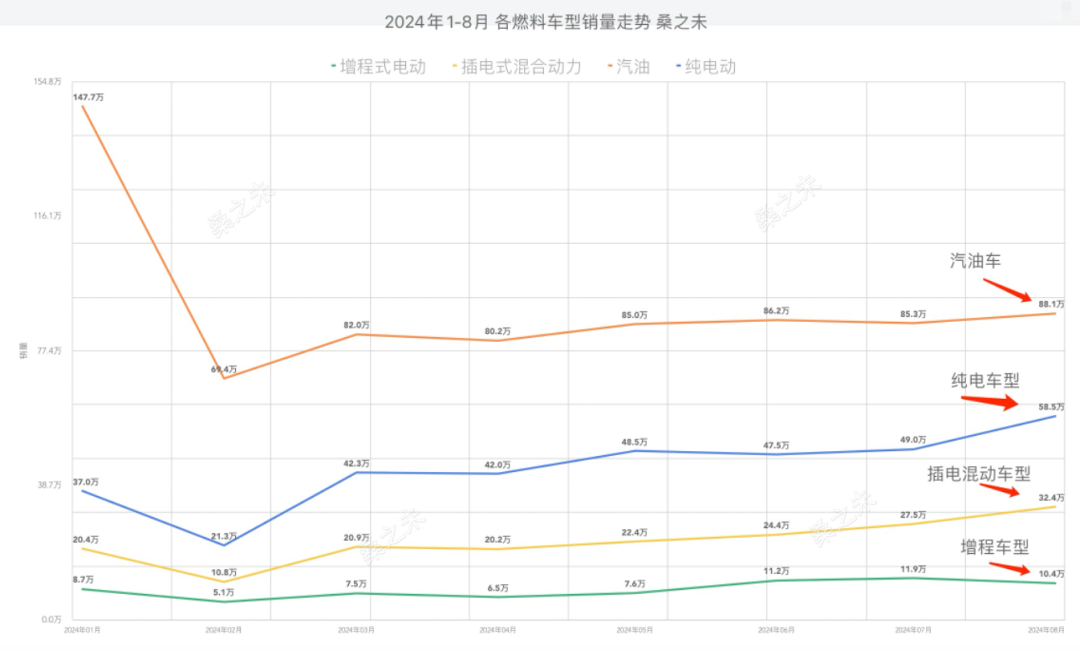
Task: Toggle the 插电式混合动力 legend series
Action: [x=520, y=67]
